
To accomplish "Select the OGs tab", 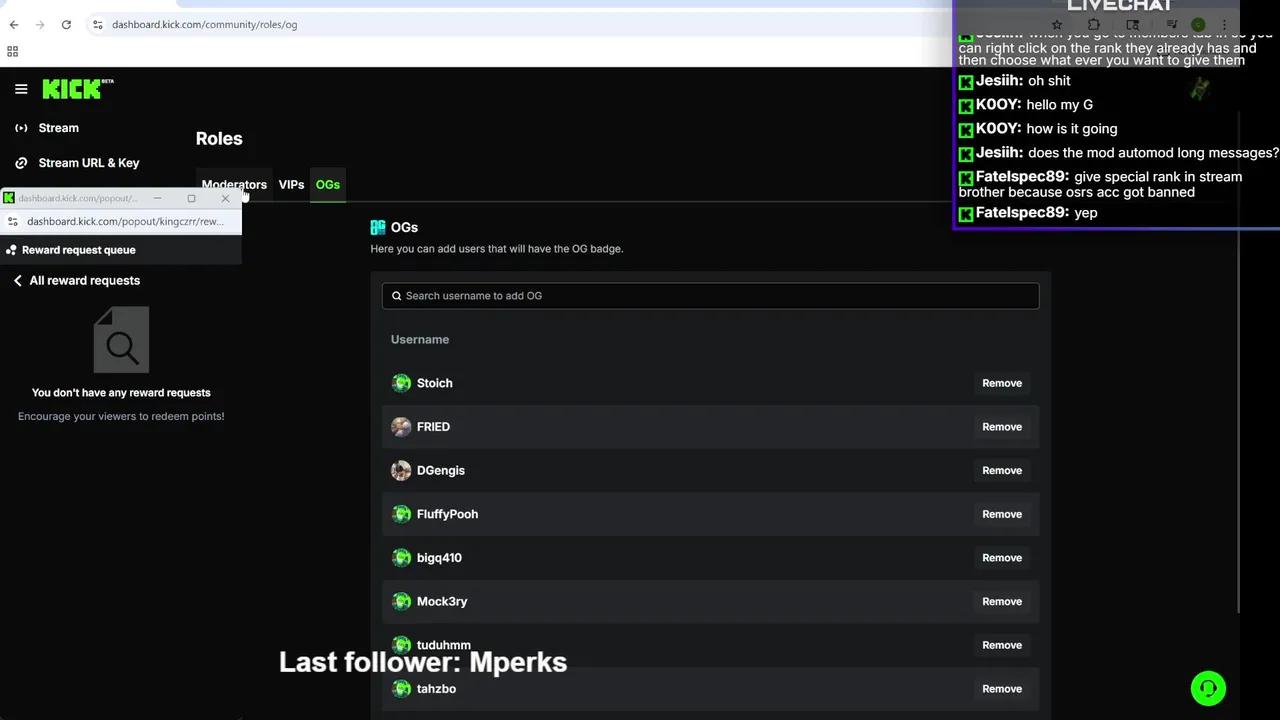I will point(328,185).
